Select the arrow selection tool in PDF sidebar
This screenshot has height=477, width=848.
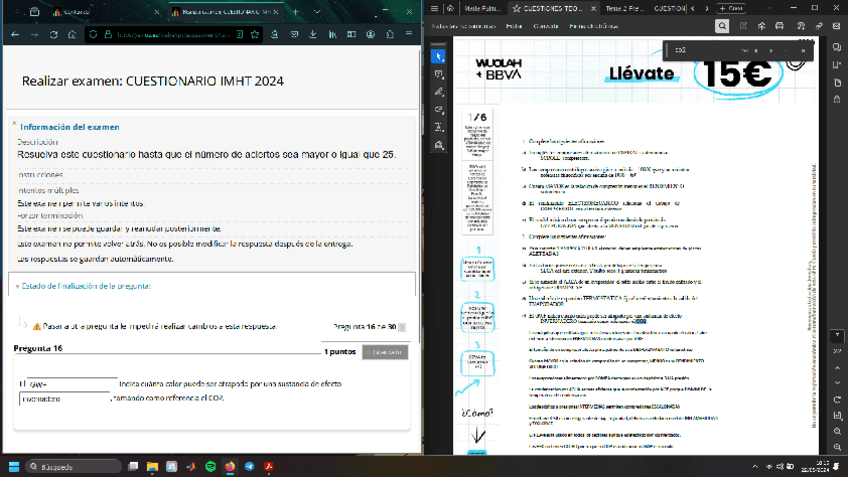[x=439, y=57]
